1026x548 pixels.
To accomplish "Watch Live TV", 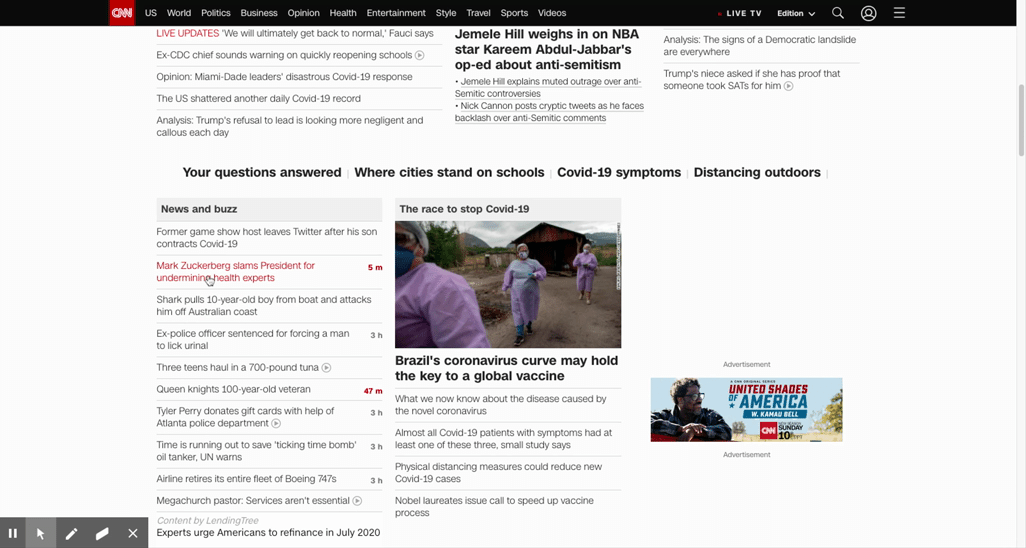I will coord(739,13).
